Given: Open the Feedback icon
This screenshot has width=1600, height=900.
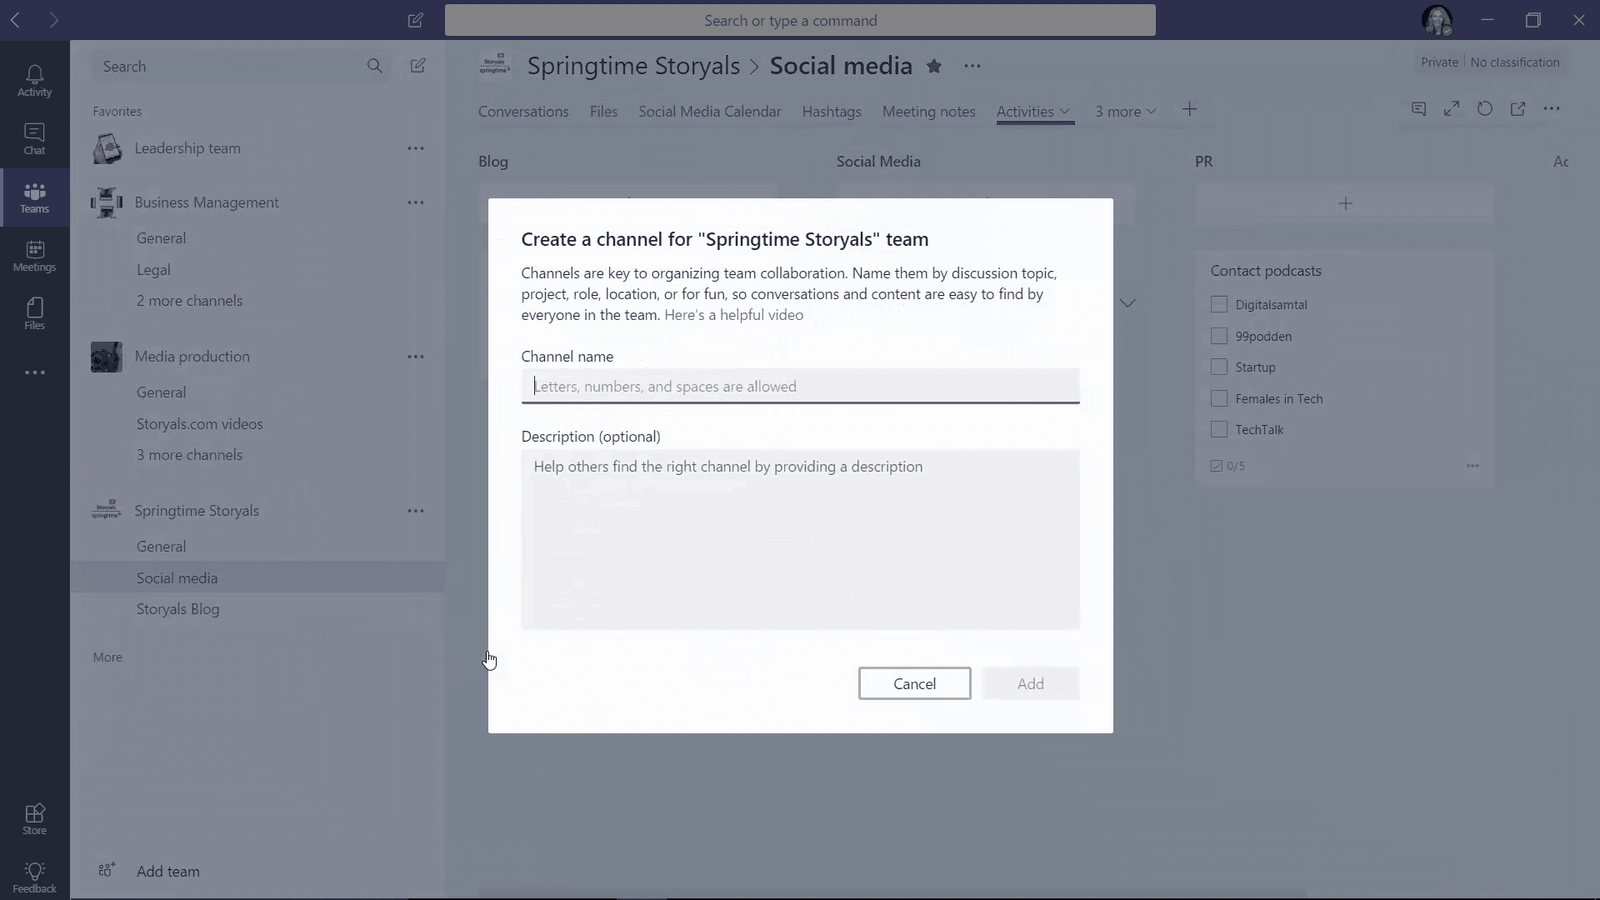Looking at the screenshot, I should click(34, 877).
